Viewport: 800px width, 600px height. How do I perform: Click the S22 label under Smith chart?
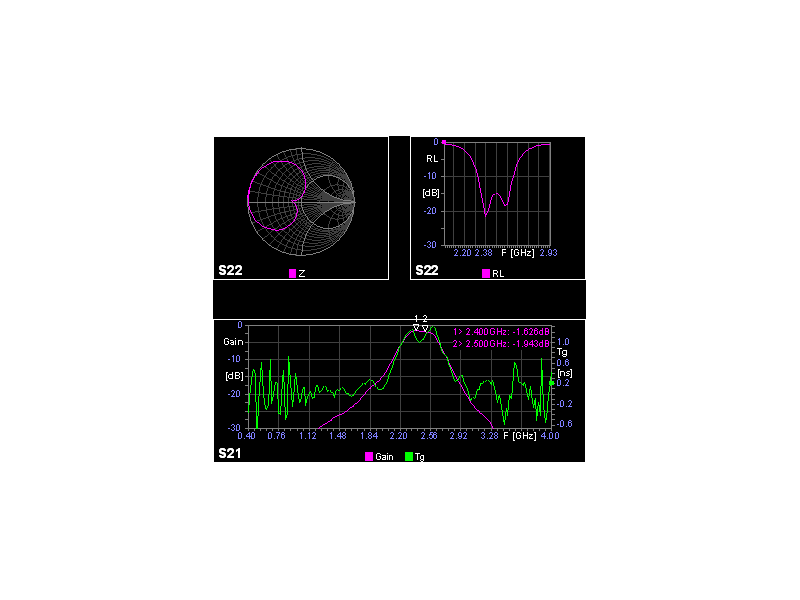(231, 270)
